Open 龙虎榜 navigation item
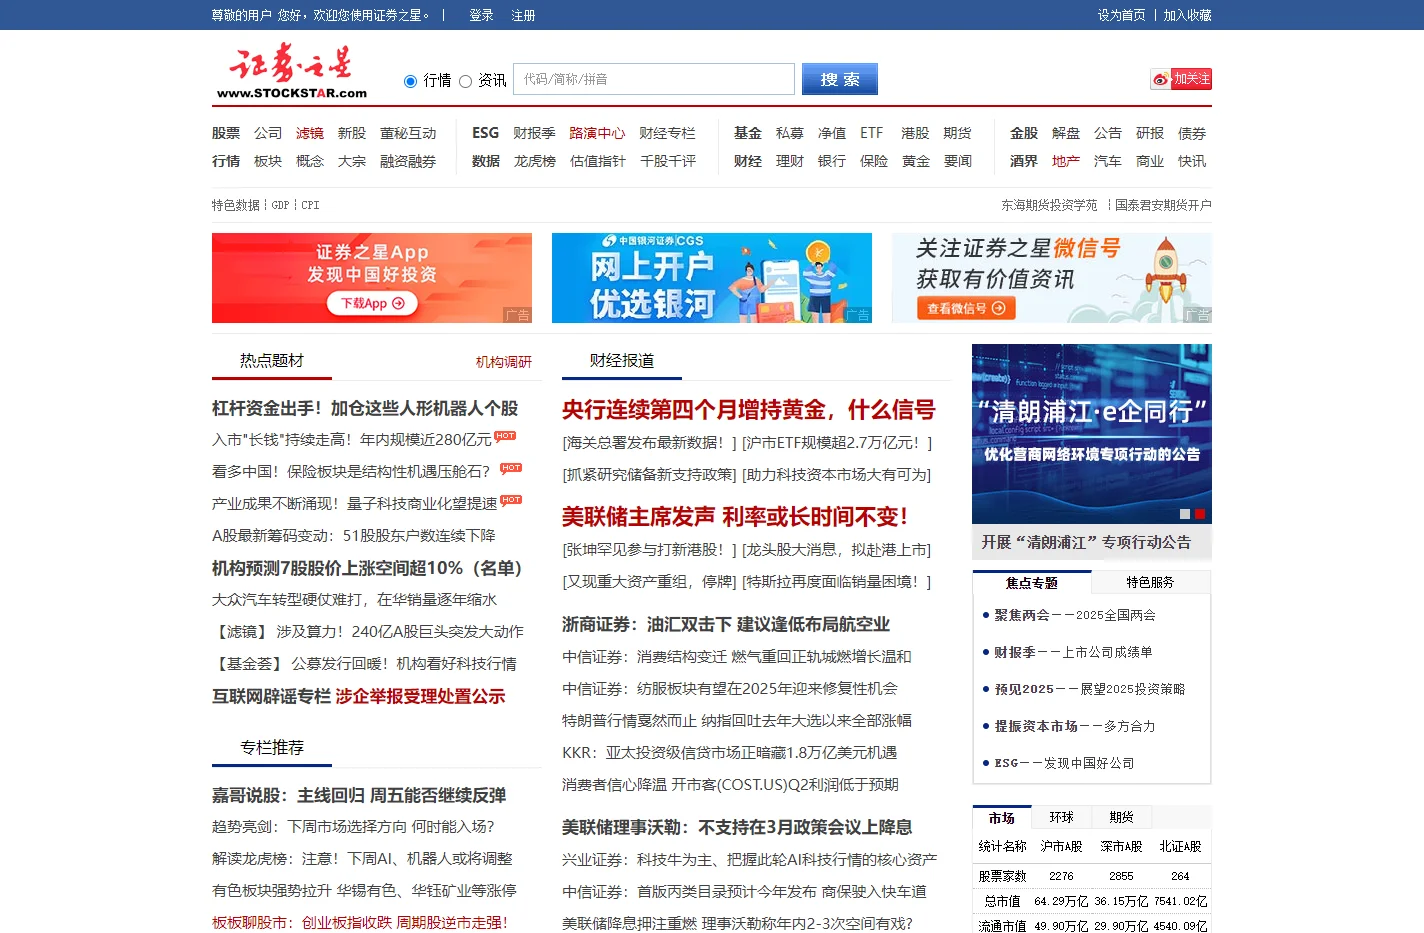The width and height of the screenshot is (1424, 933). point(535,161)
